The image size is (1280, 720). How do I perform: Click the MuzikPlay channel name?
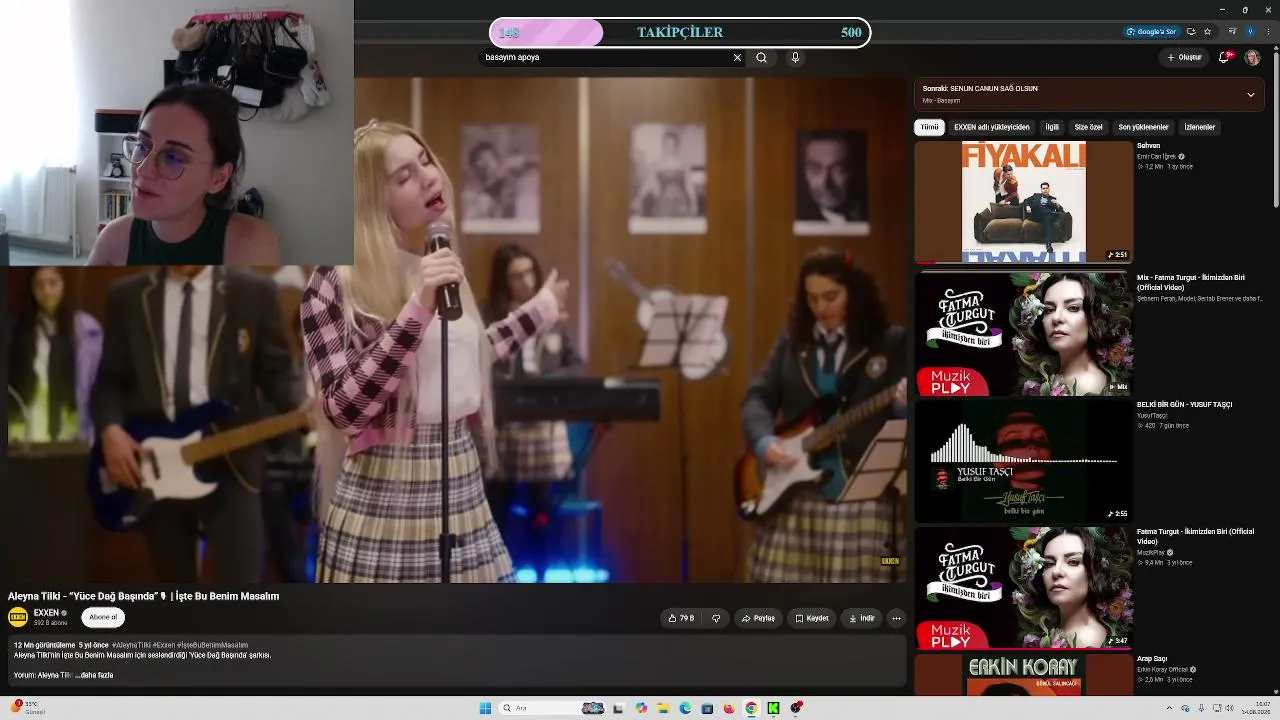point(1151,552)
